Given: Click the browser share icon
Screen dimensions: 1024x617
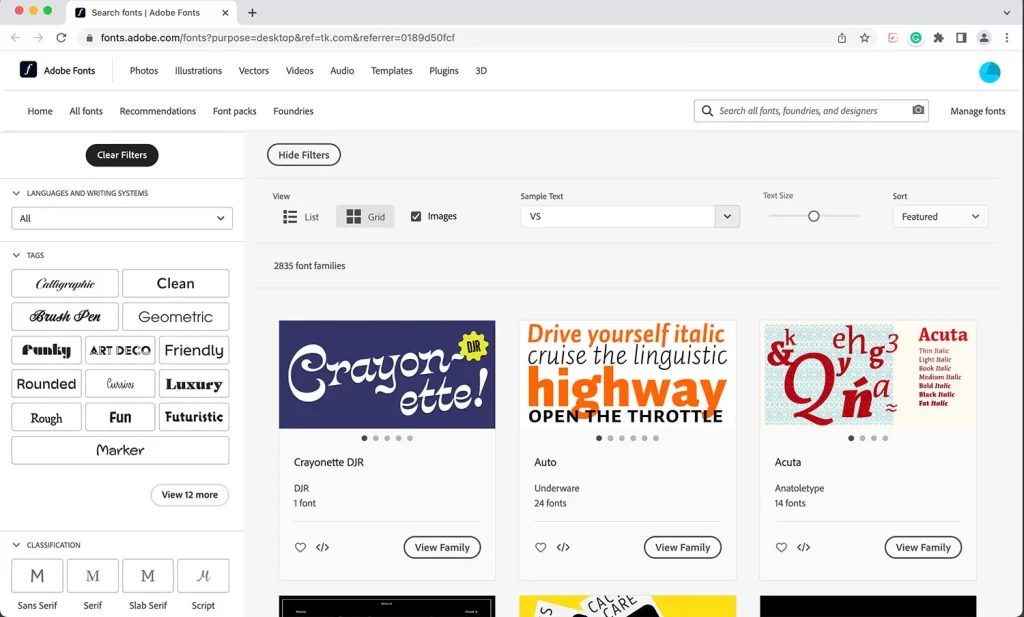Looking at the screenshot, I should [x=842, y=38].
